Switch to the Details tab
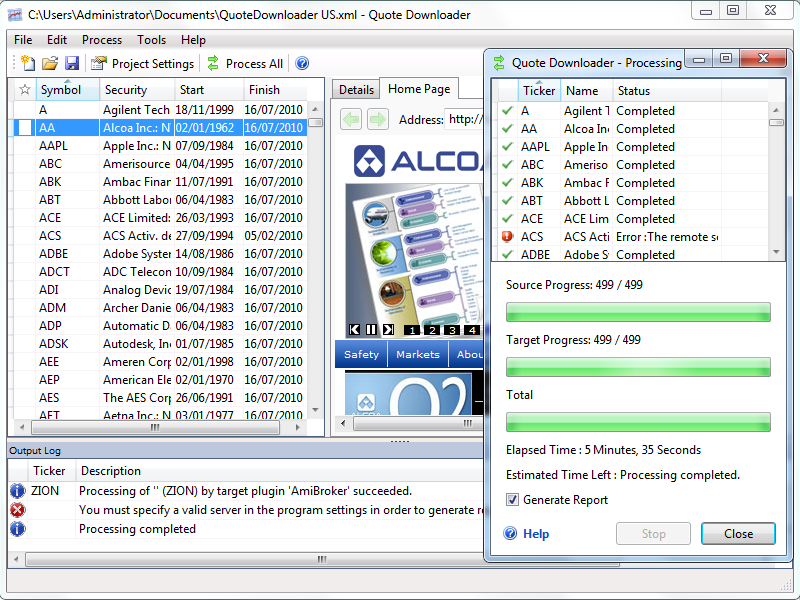 pyautogui.click(x=356, y=90)
